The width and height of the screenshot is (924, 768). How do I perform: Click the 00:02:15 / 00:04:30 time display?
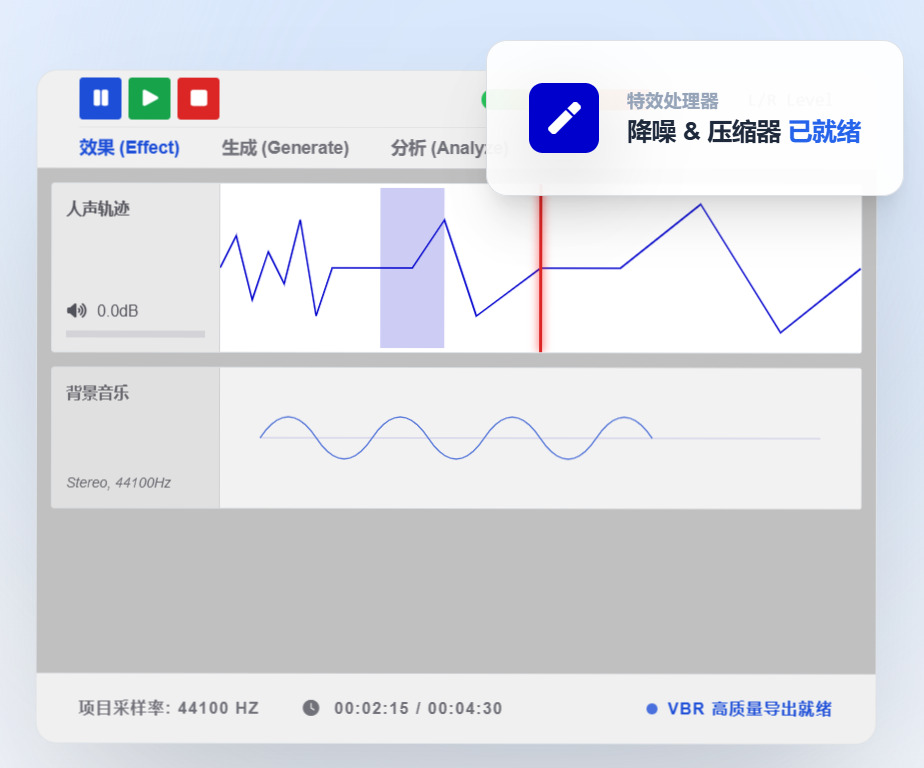418,708
